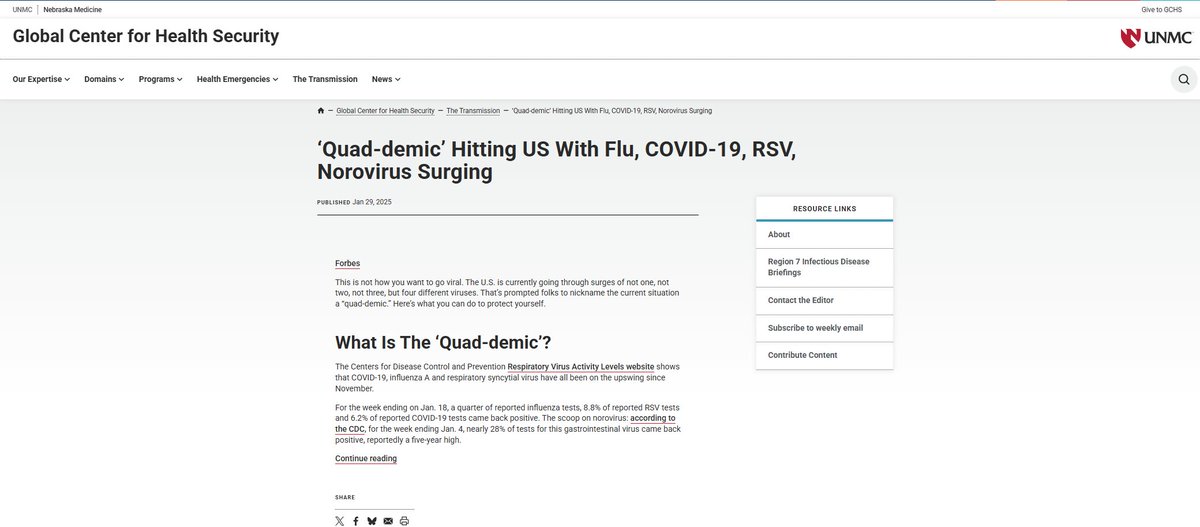
Task: Go to the home breadcrumb icon
Action: coord(320,110)
